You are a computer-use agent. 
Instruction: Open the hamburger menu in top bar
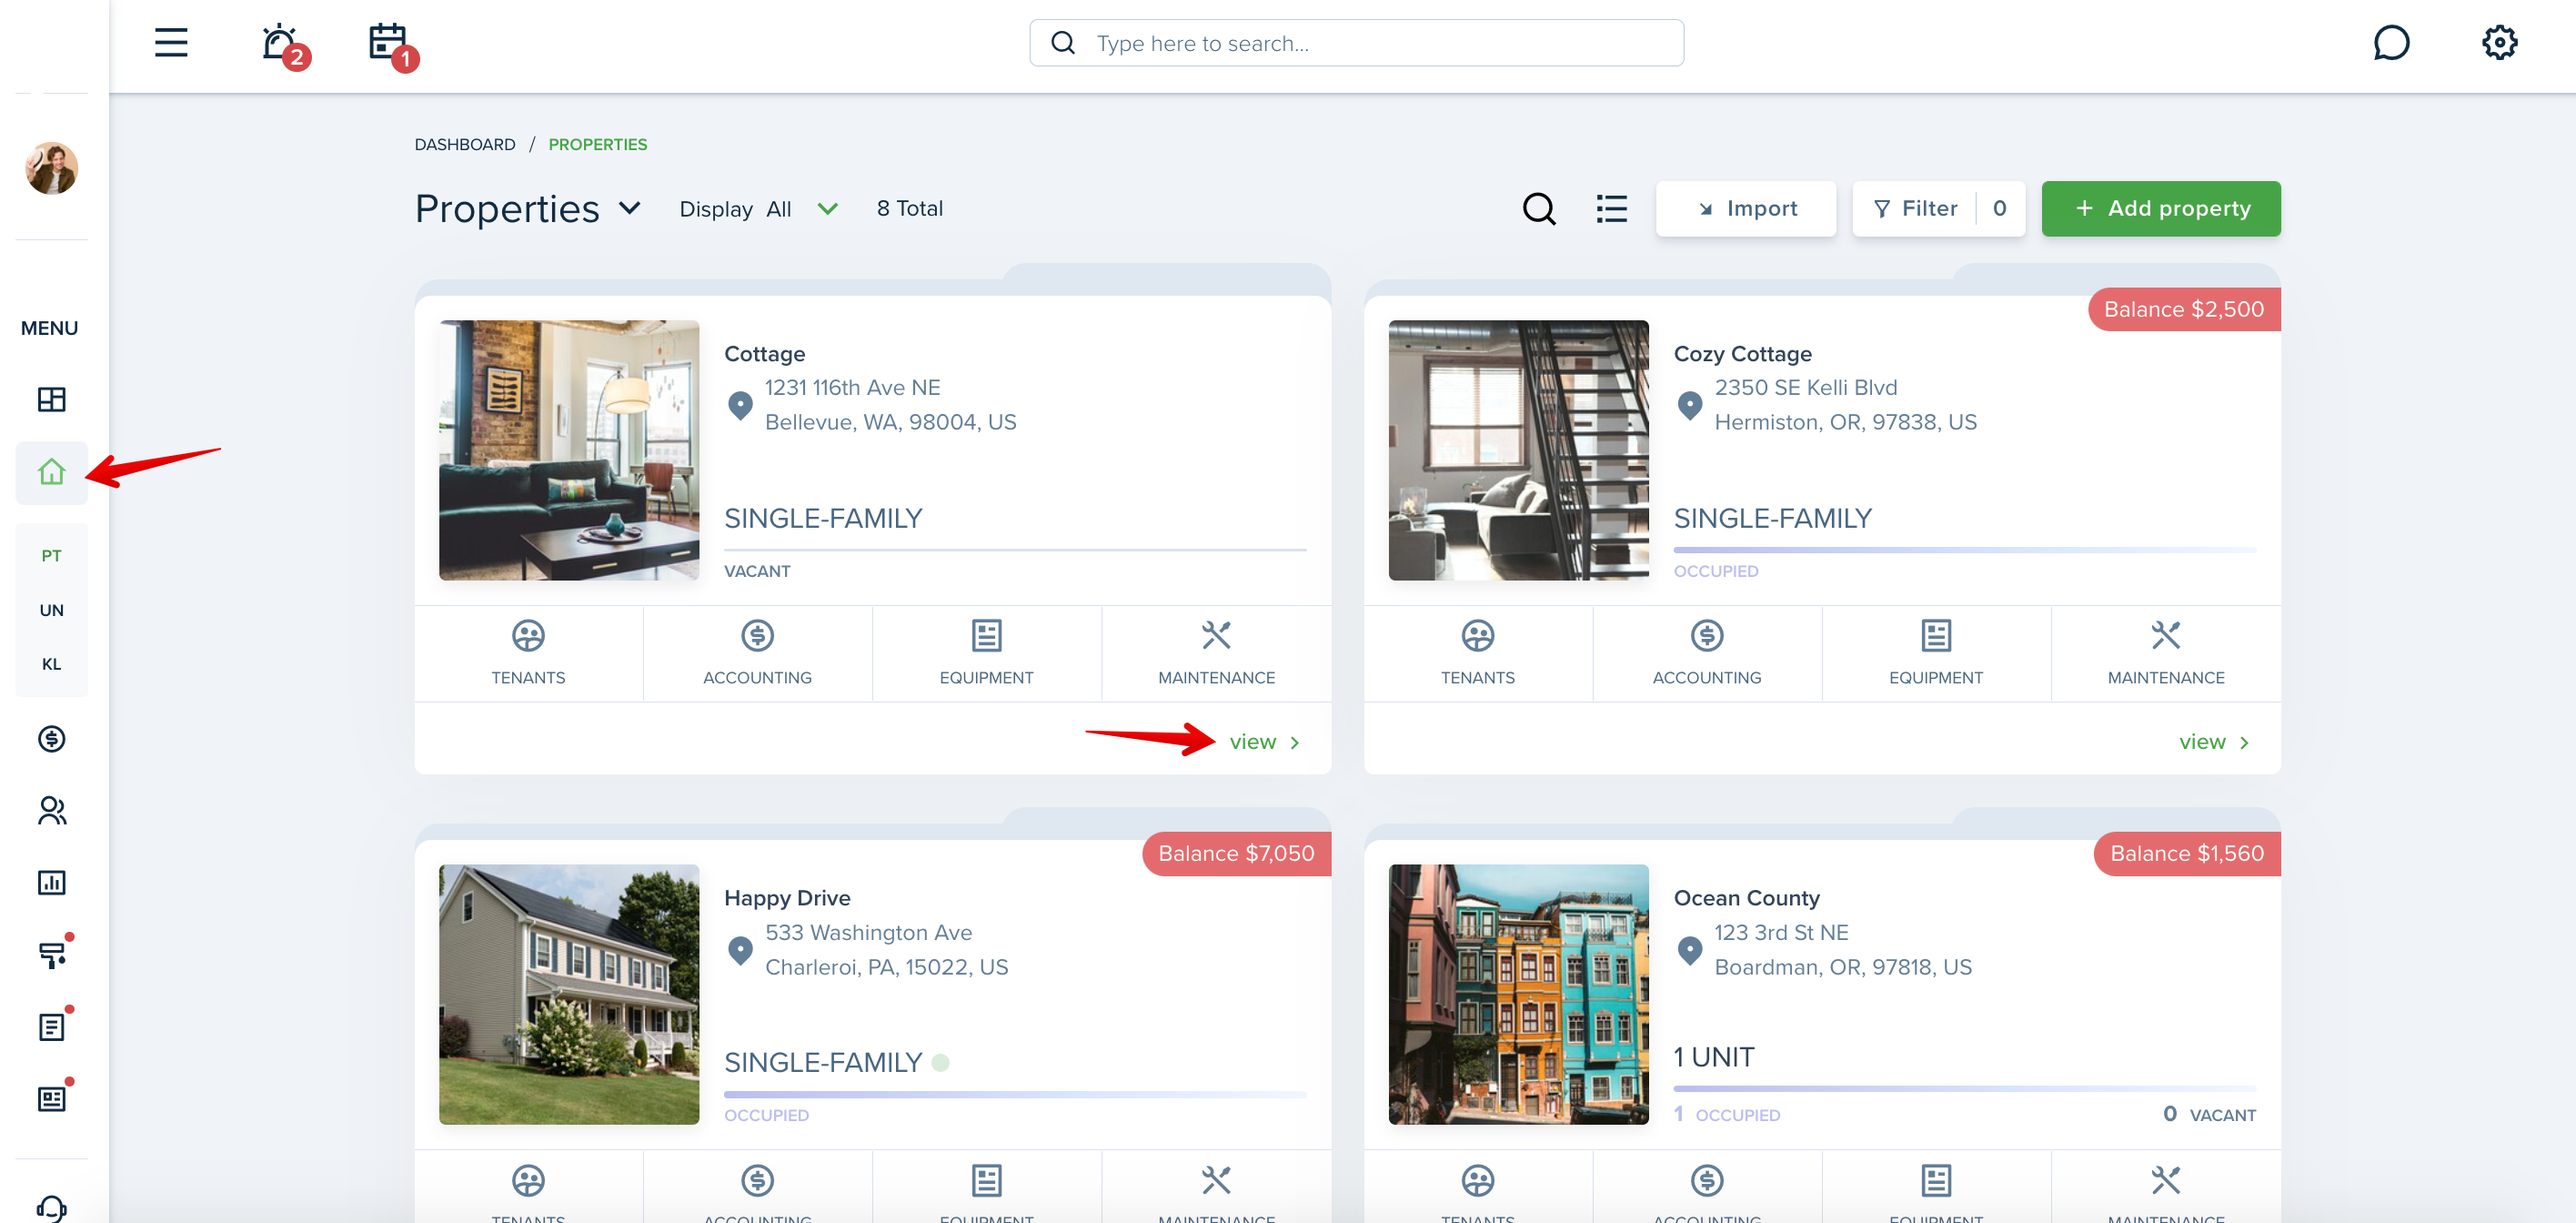click(171, 42)
